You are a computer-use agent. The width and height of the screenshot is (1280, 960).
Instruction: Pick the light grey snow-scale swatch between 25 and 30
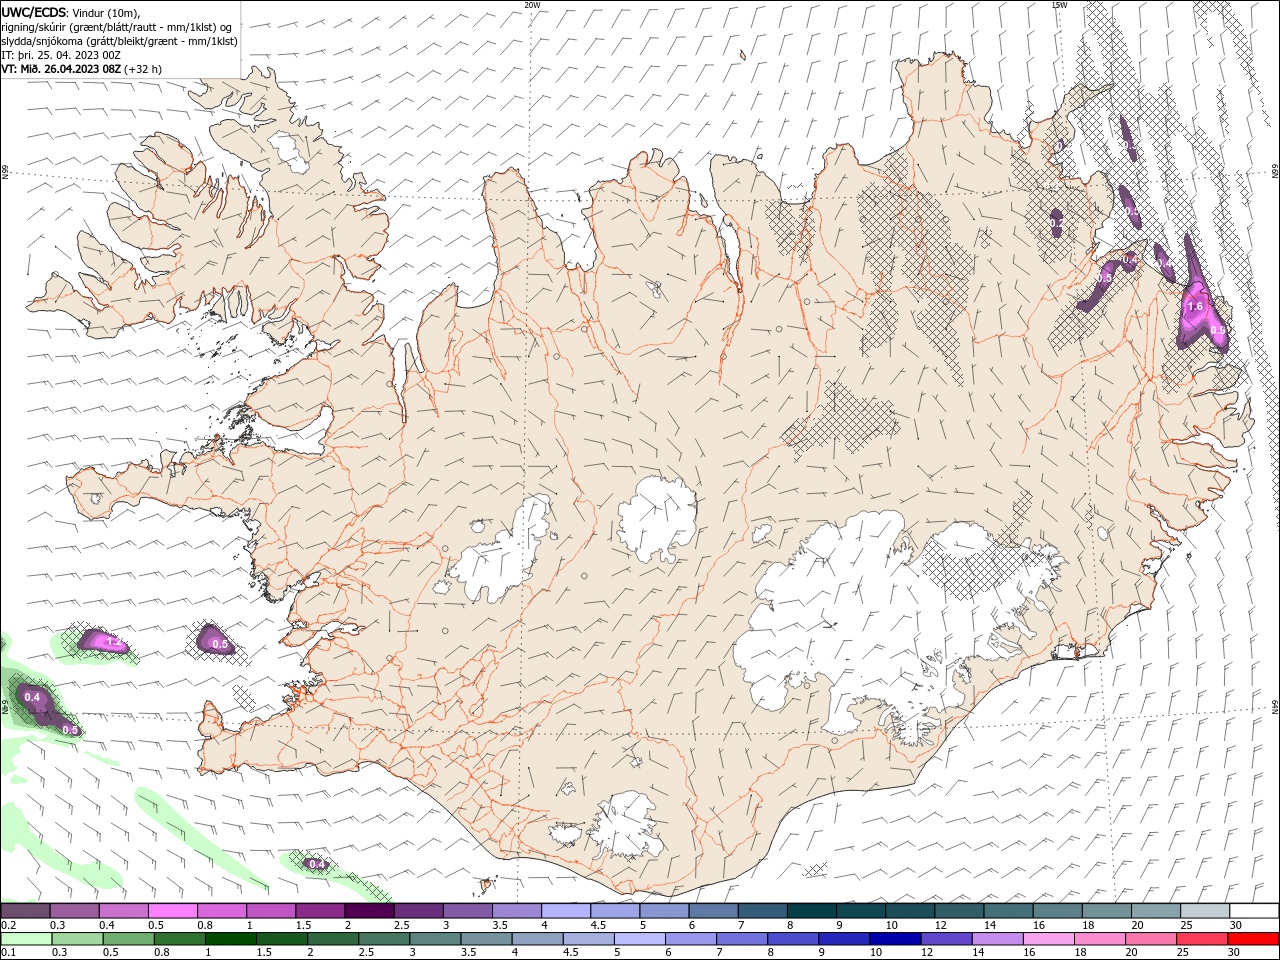click(x=1203, y=911)
